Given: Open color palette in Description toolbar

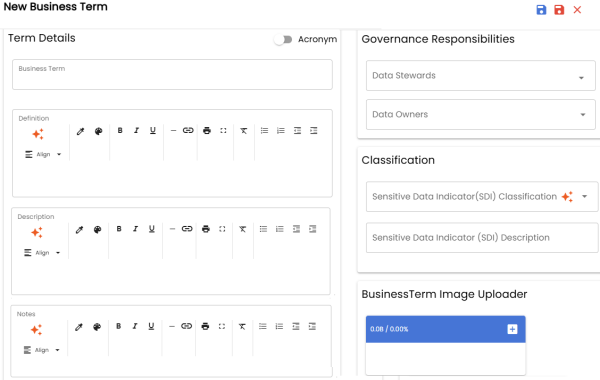Looking at the screenshot, I should pyautogui.click(x=97, y=230).
